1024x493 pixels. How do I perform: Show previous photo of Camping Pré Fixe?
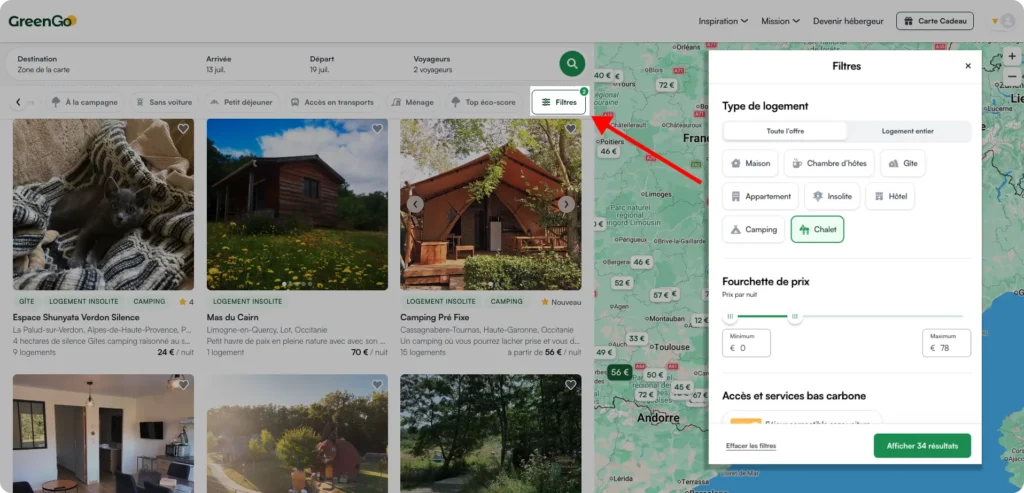[415, 204]
